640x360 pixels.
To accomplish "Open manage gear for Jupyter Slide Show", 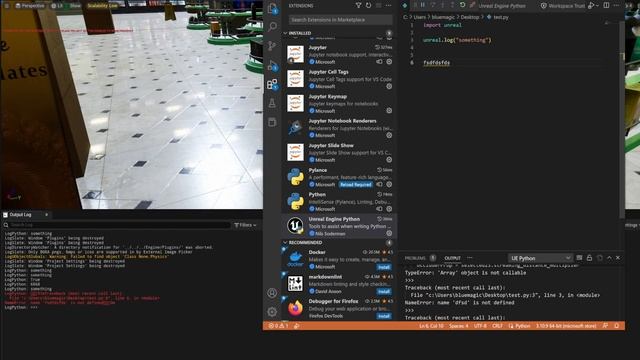I will (389, 160).
